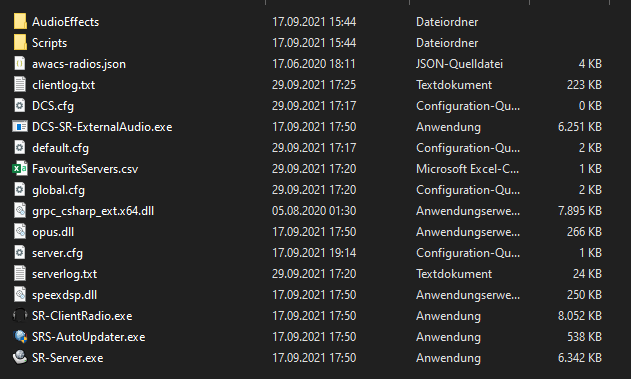The image size is (631, 379).
Task: Click the opus.dll gear icon
Action: pyautogui.click(x=20, y=231)
